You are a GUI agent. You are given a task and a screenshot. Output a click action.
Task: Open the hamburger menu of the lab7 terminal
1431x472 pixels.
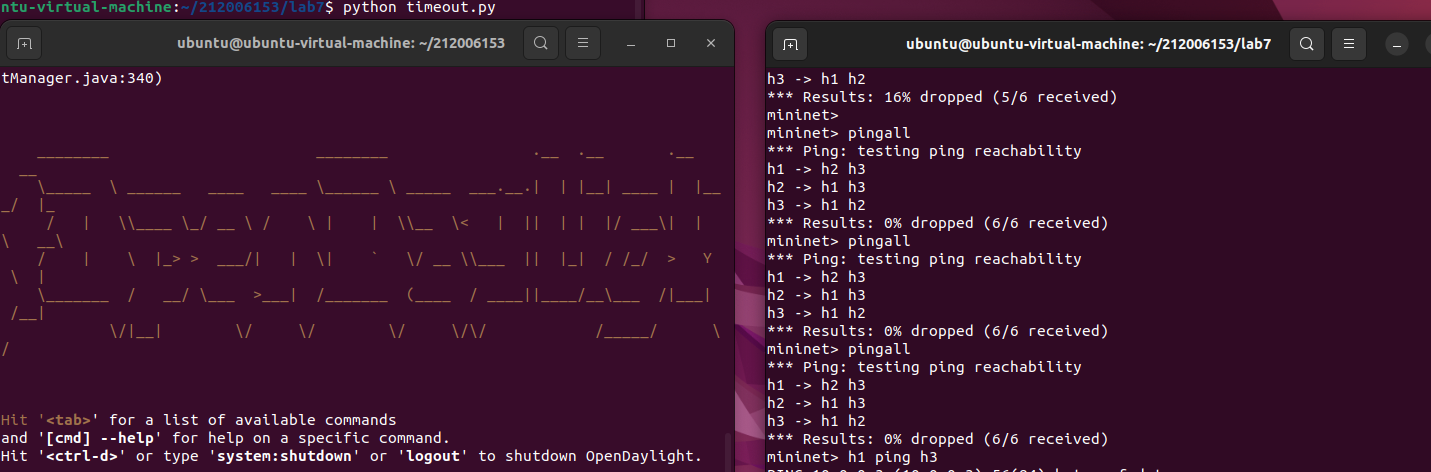1349,45
